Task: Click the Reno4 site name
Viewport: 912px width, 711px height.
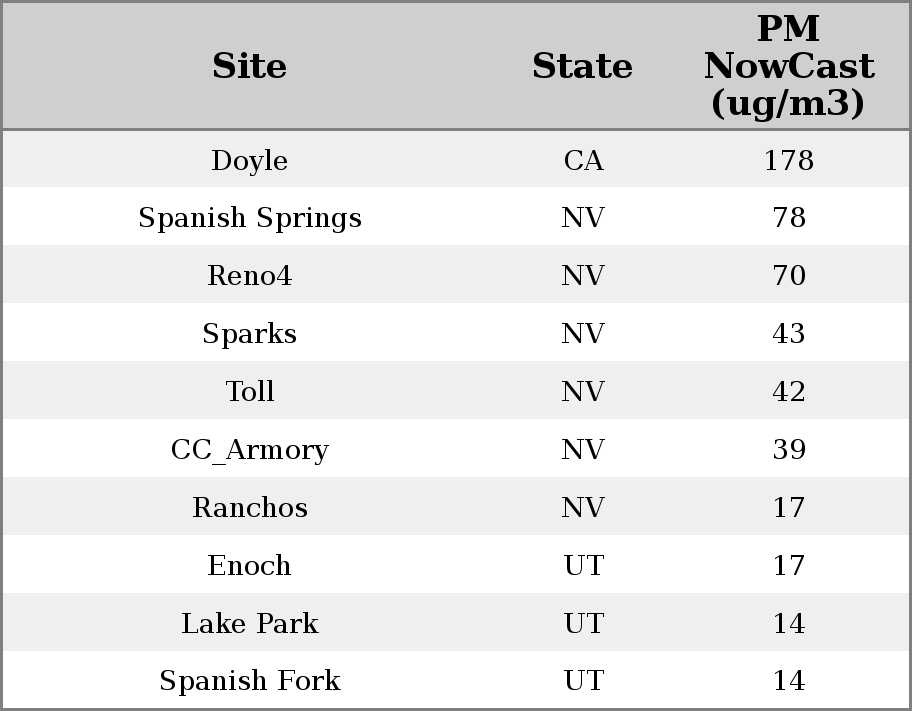Action: [x=250, y=276]
